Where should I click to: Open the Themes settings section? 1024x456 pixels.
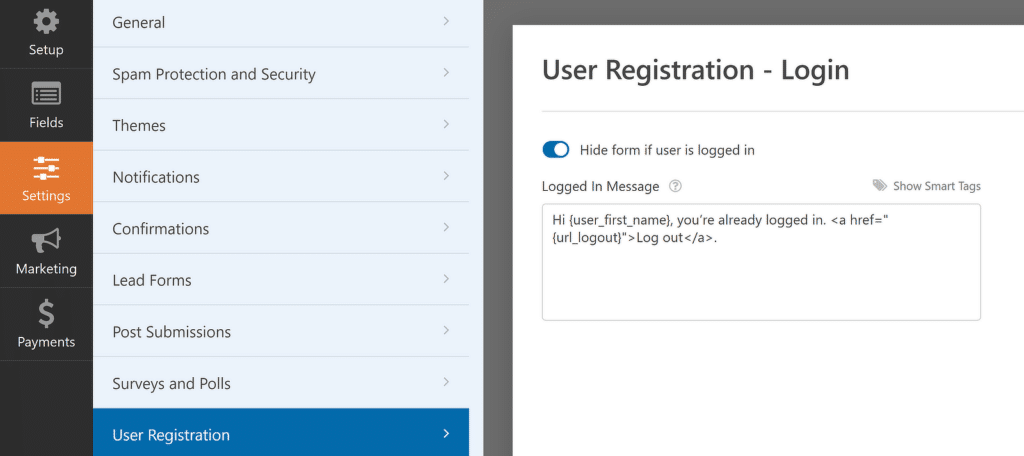coord(281,125)
